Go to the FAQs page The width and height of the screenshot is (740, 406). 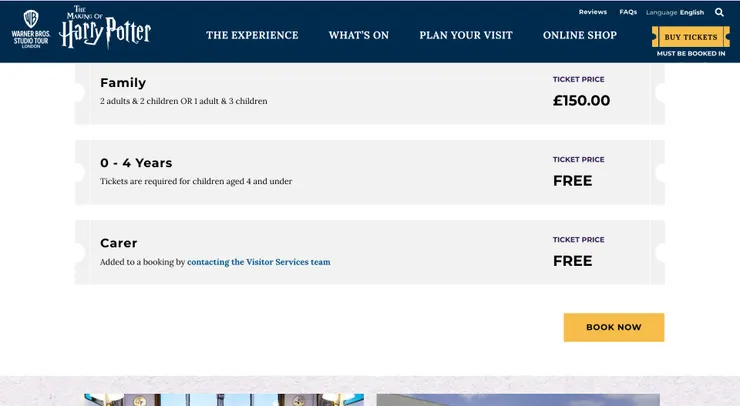pos(628,12)
